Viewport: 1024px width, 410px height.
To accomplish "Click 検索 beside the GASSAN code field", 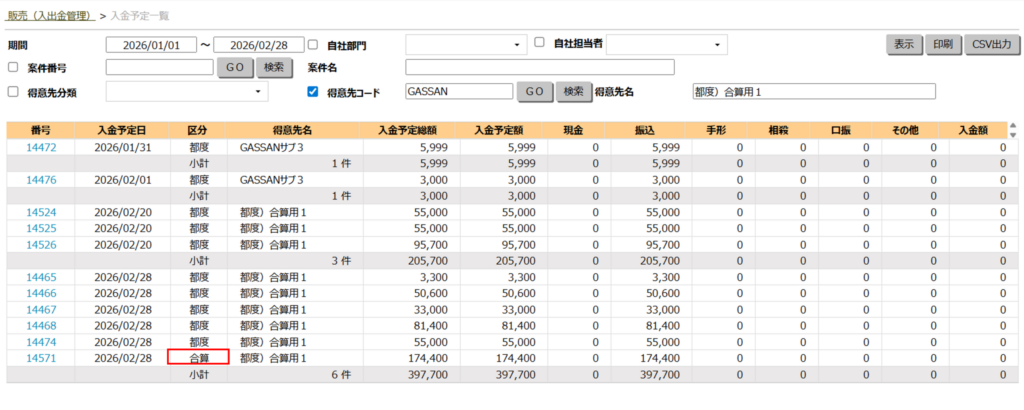I will [x=572, y=92].
